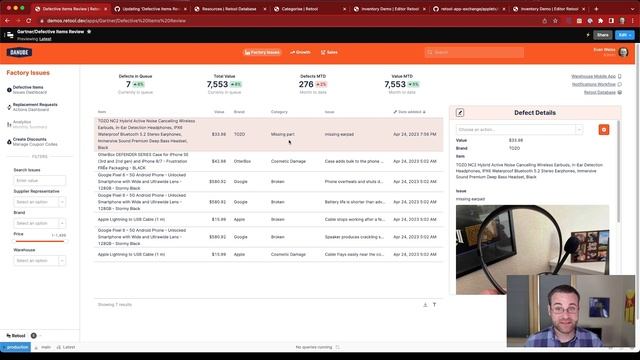This screenshot has height=360, width=640.
Task: Switch to Updating 'Defective Items' GitHub tab
Action: tap(151, 9)
